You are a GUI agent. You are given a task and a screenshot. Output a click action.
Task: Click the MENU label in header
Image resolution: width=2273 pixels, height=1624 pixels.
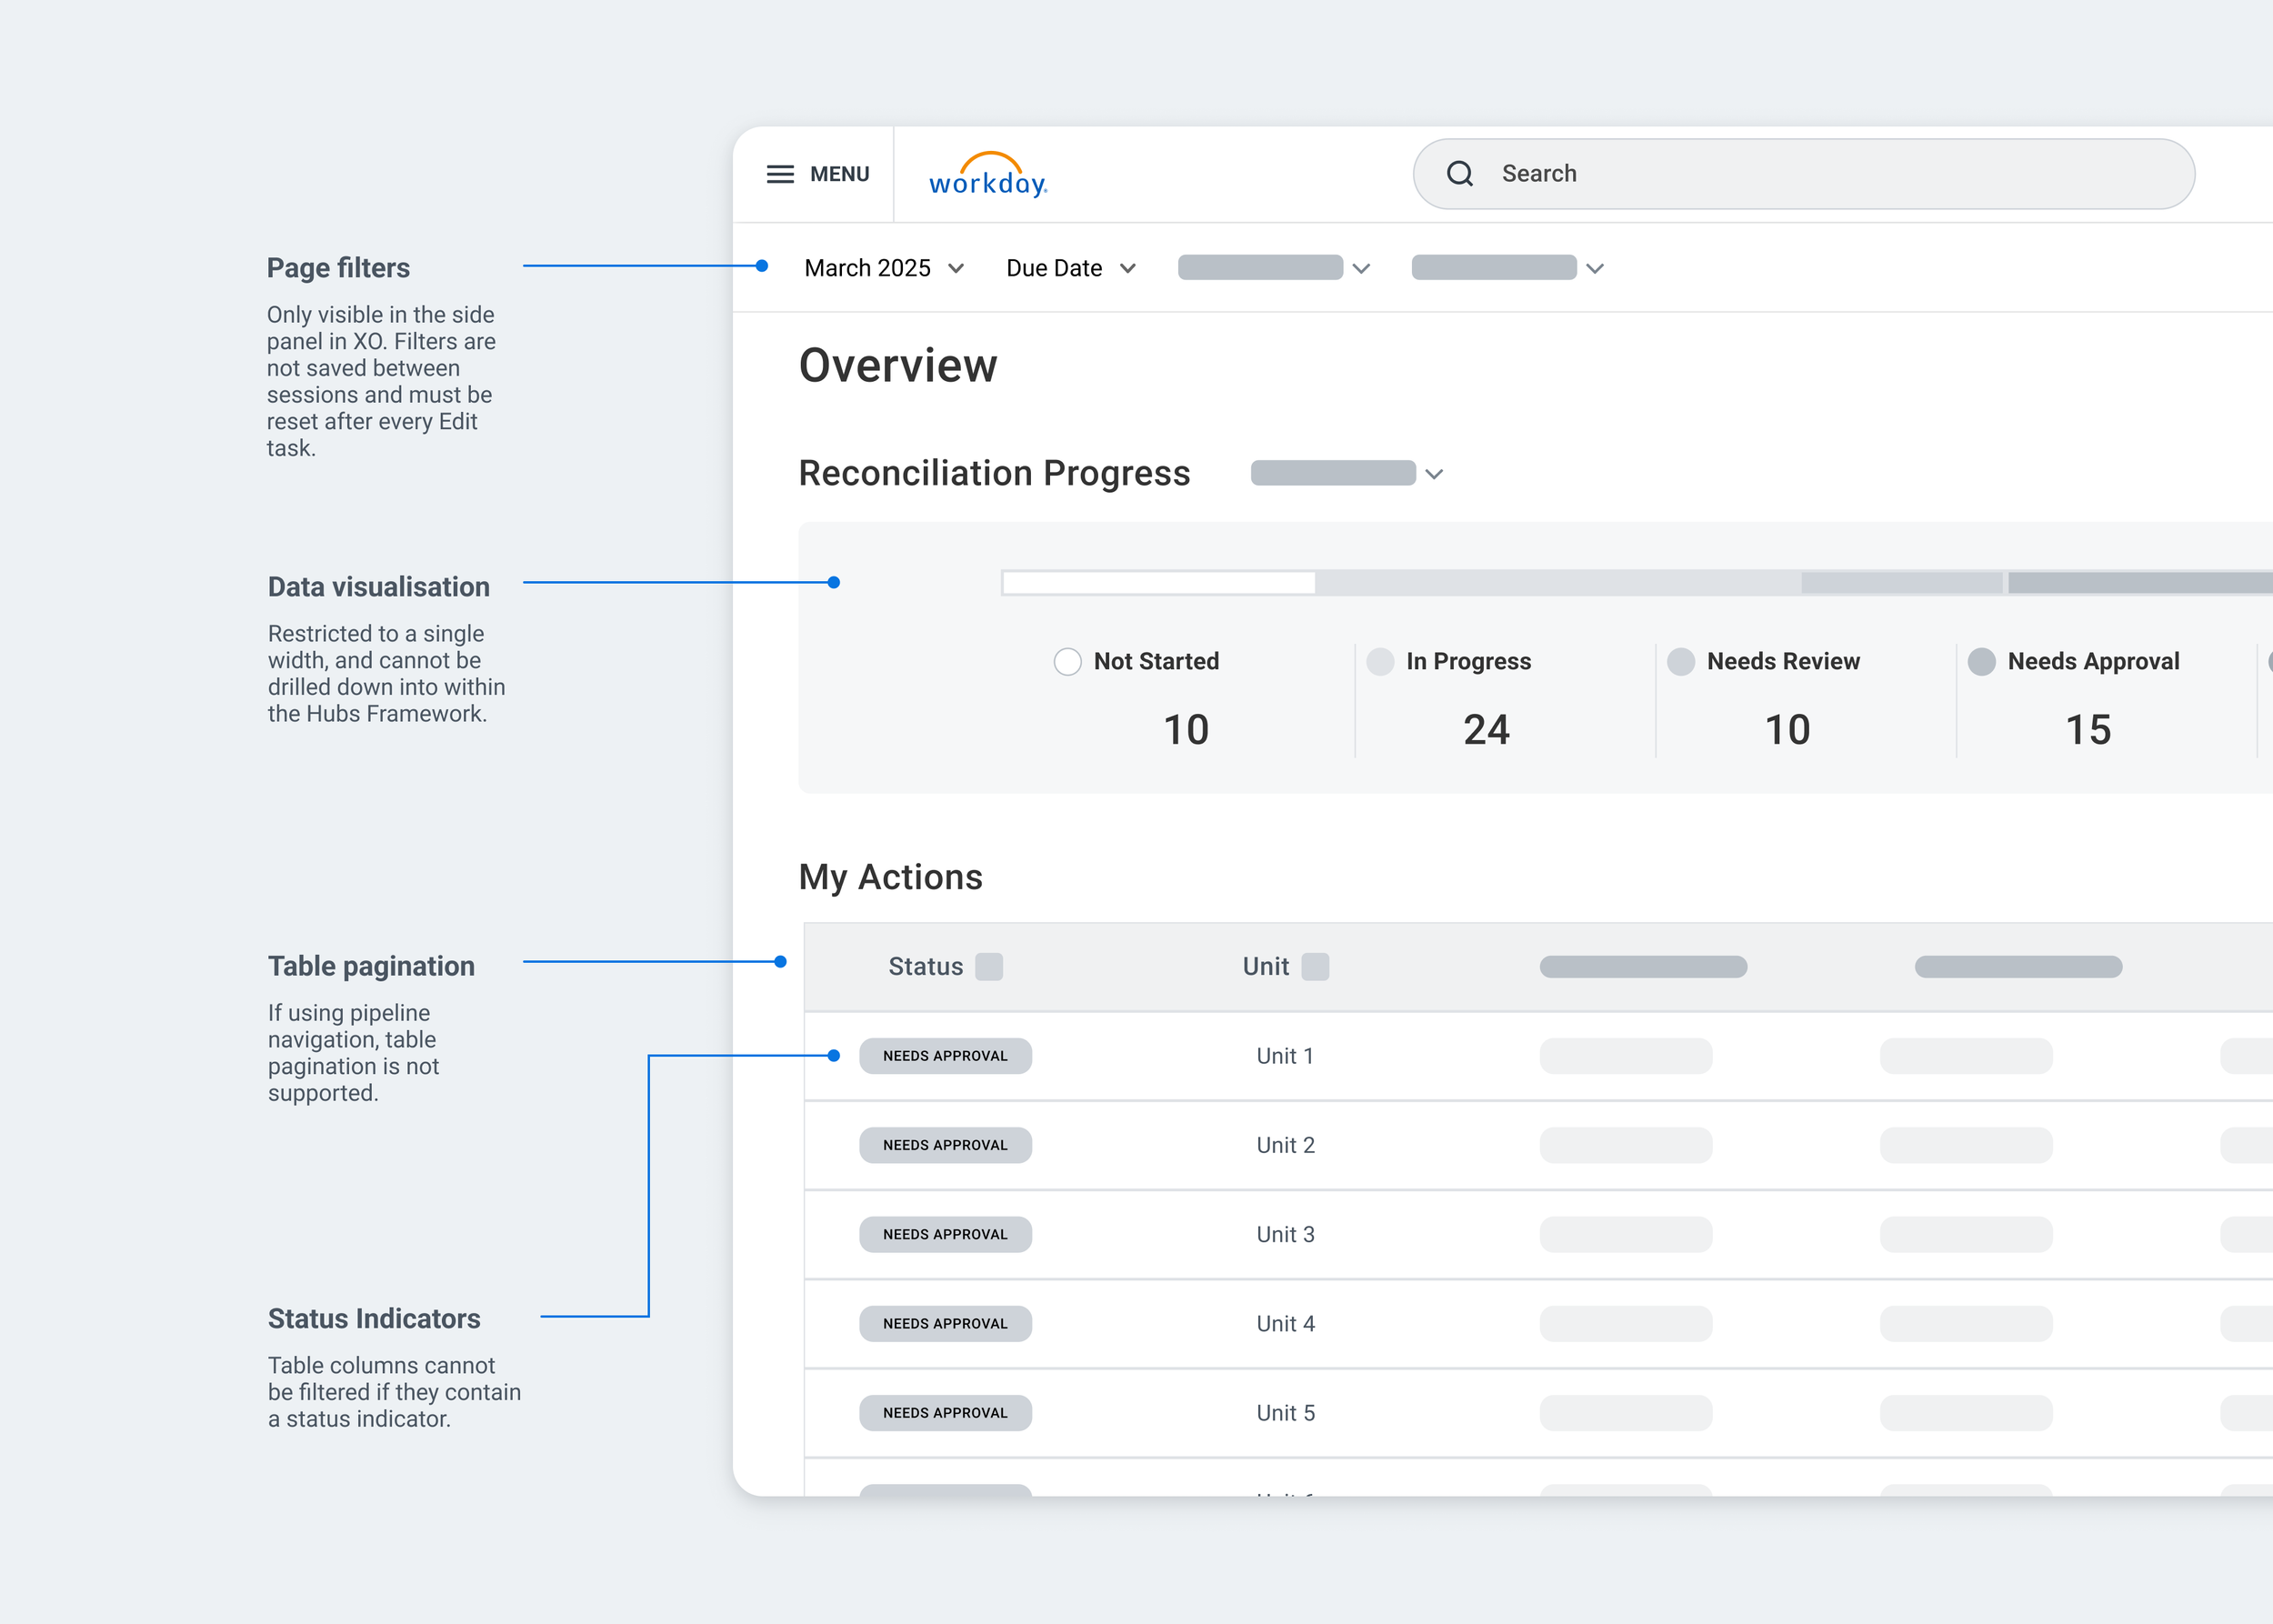pyautogui.click(x=839, y=174)
